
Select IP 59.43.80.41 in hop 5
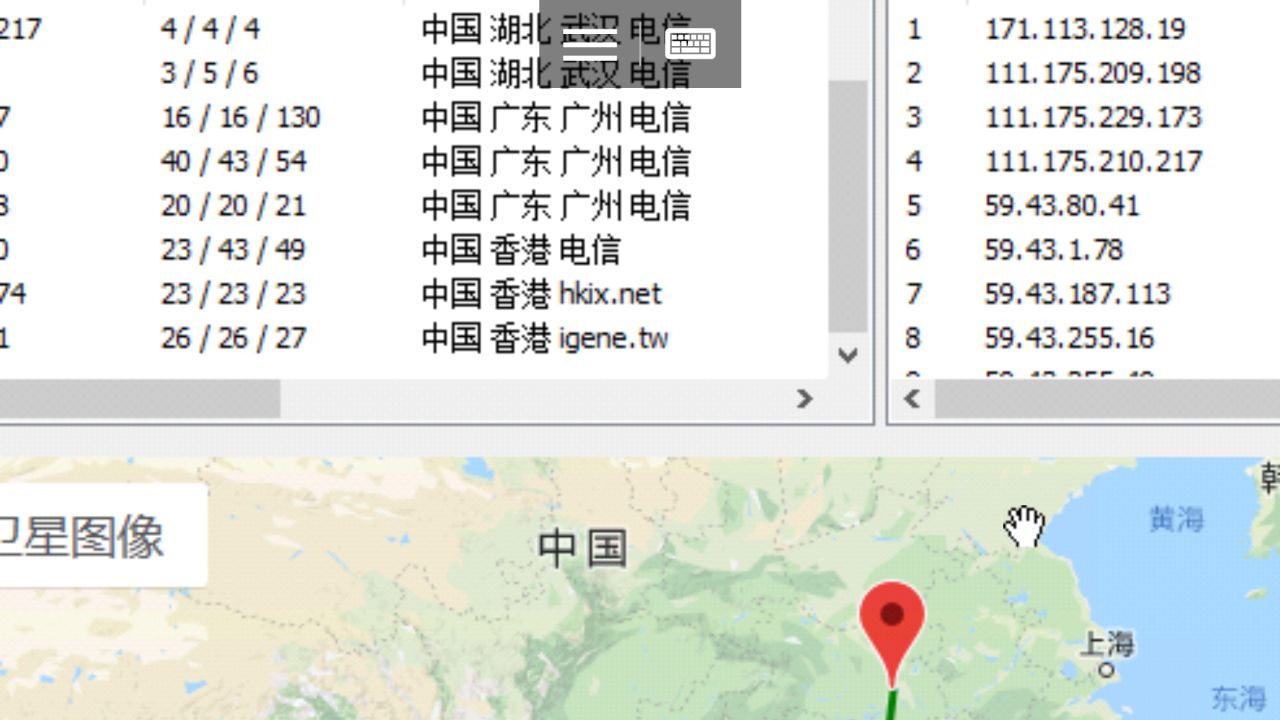[x=1062, y=206]
